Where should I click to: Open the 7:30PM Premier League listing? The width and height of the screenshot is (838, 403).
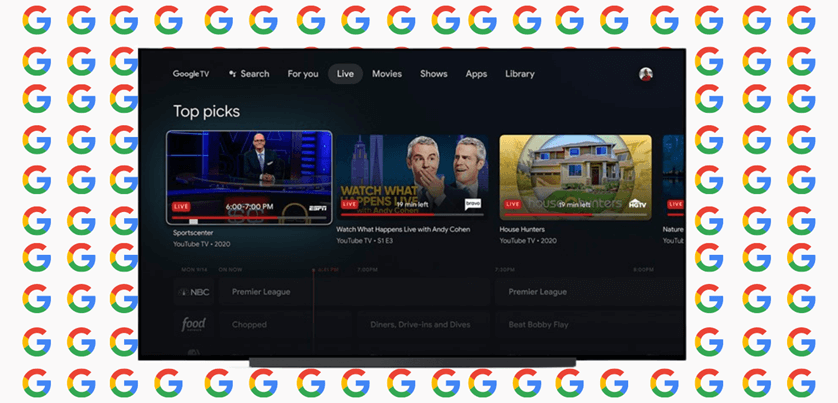[589, 292]
